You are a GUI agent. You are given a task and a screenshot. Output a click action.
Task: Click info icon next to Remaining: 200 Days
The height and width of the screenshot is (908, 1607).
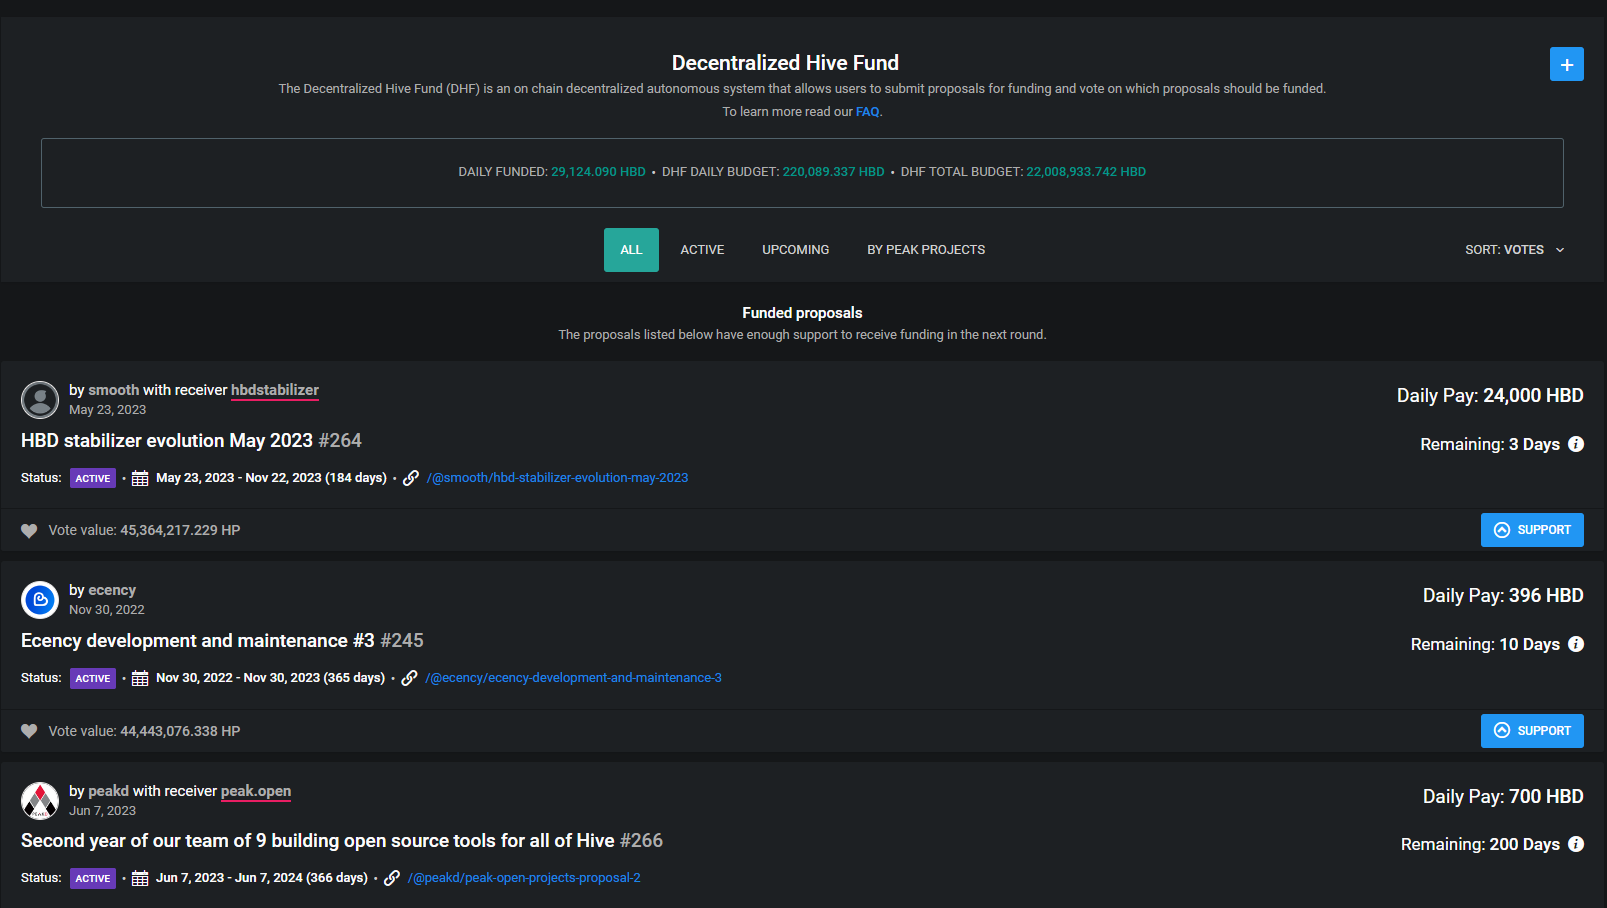[1576, 844]
